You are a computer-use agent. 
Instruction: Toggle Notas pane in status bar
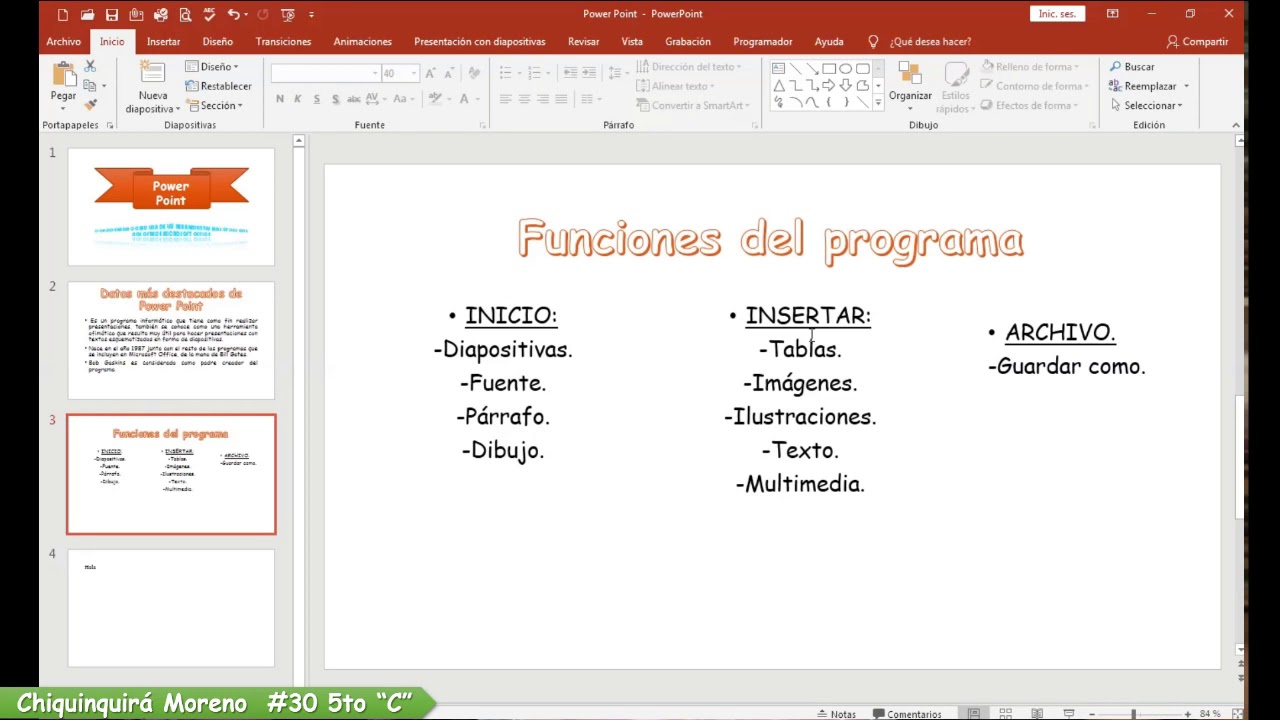point(837,714)
